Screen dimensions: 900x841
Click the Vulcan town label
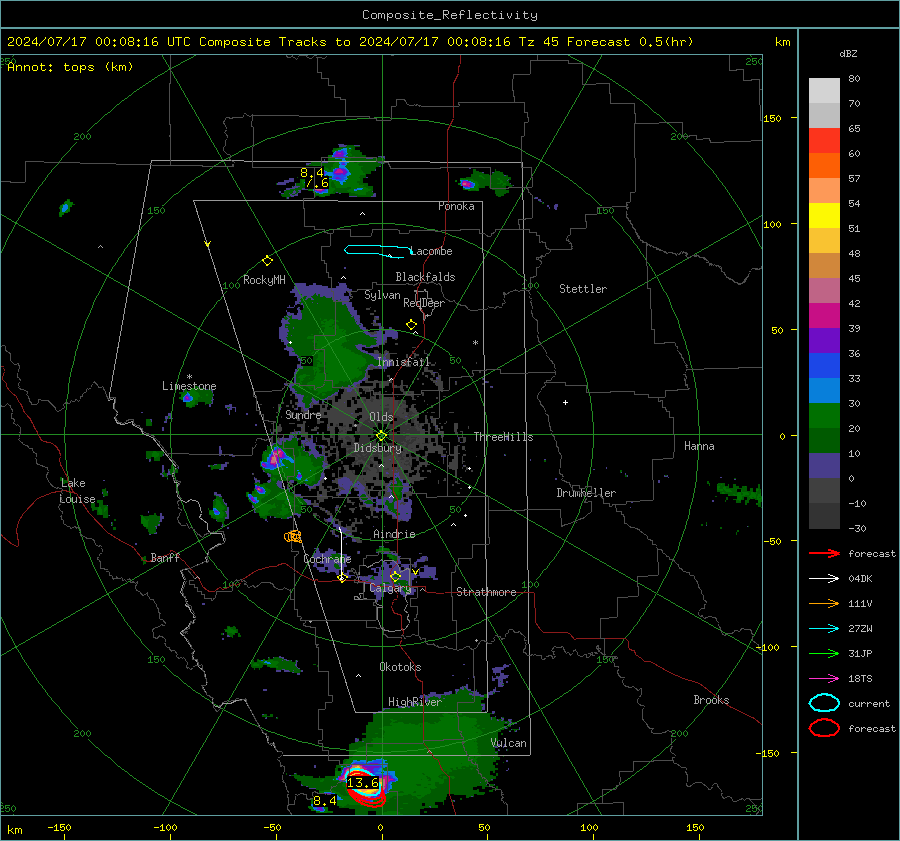[509, 743]
